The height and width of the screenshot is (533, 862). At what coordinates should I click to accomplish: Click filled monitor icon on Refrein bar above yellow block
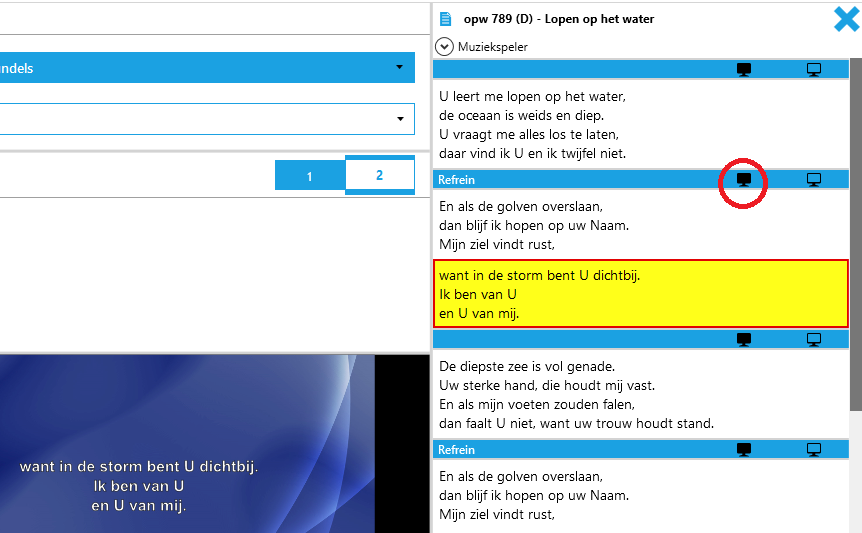click(743, 180)
